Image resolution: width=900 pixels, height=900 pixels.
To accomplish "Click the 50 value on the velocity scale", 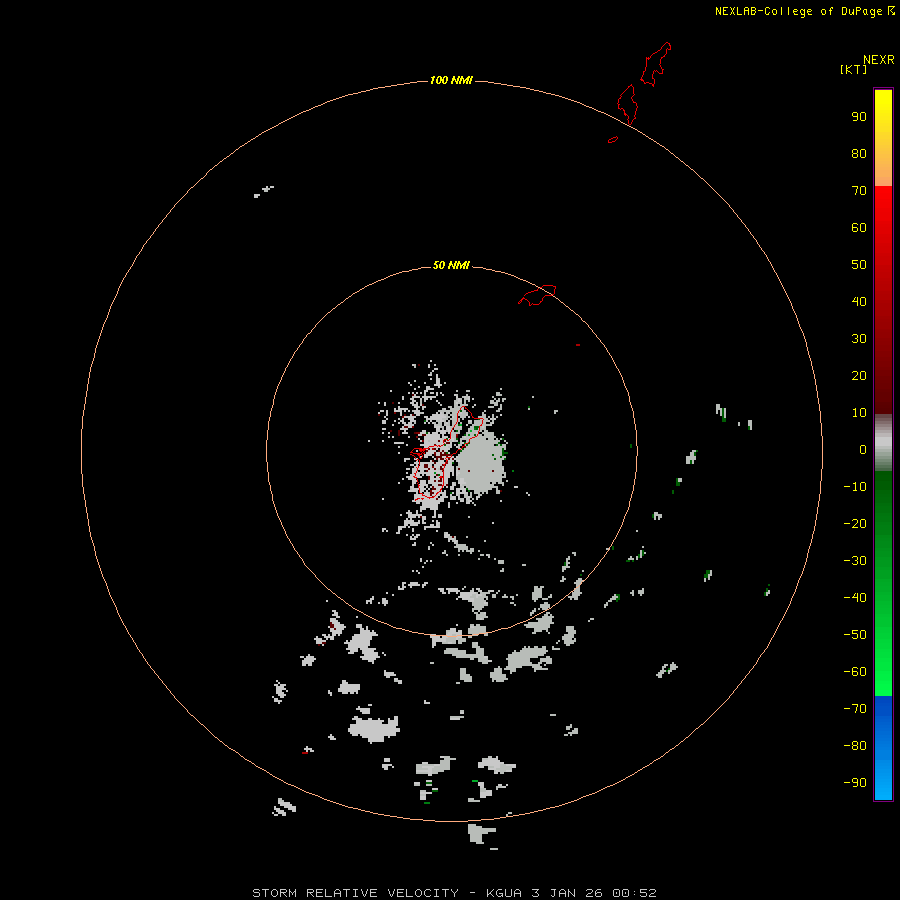I will [859, 265].
